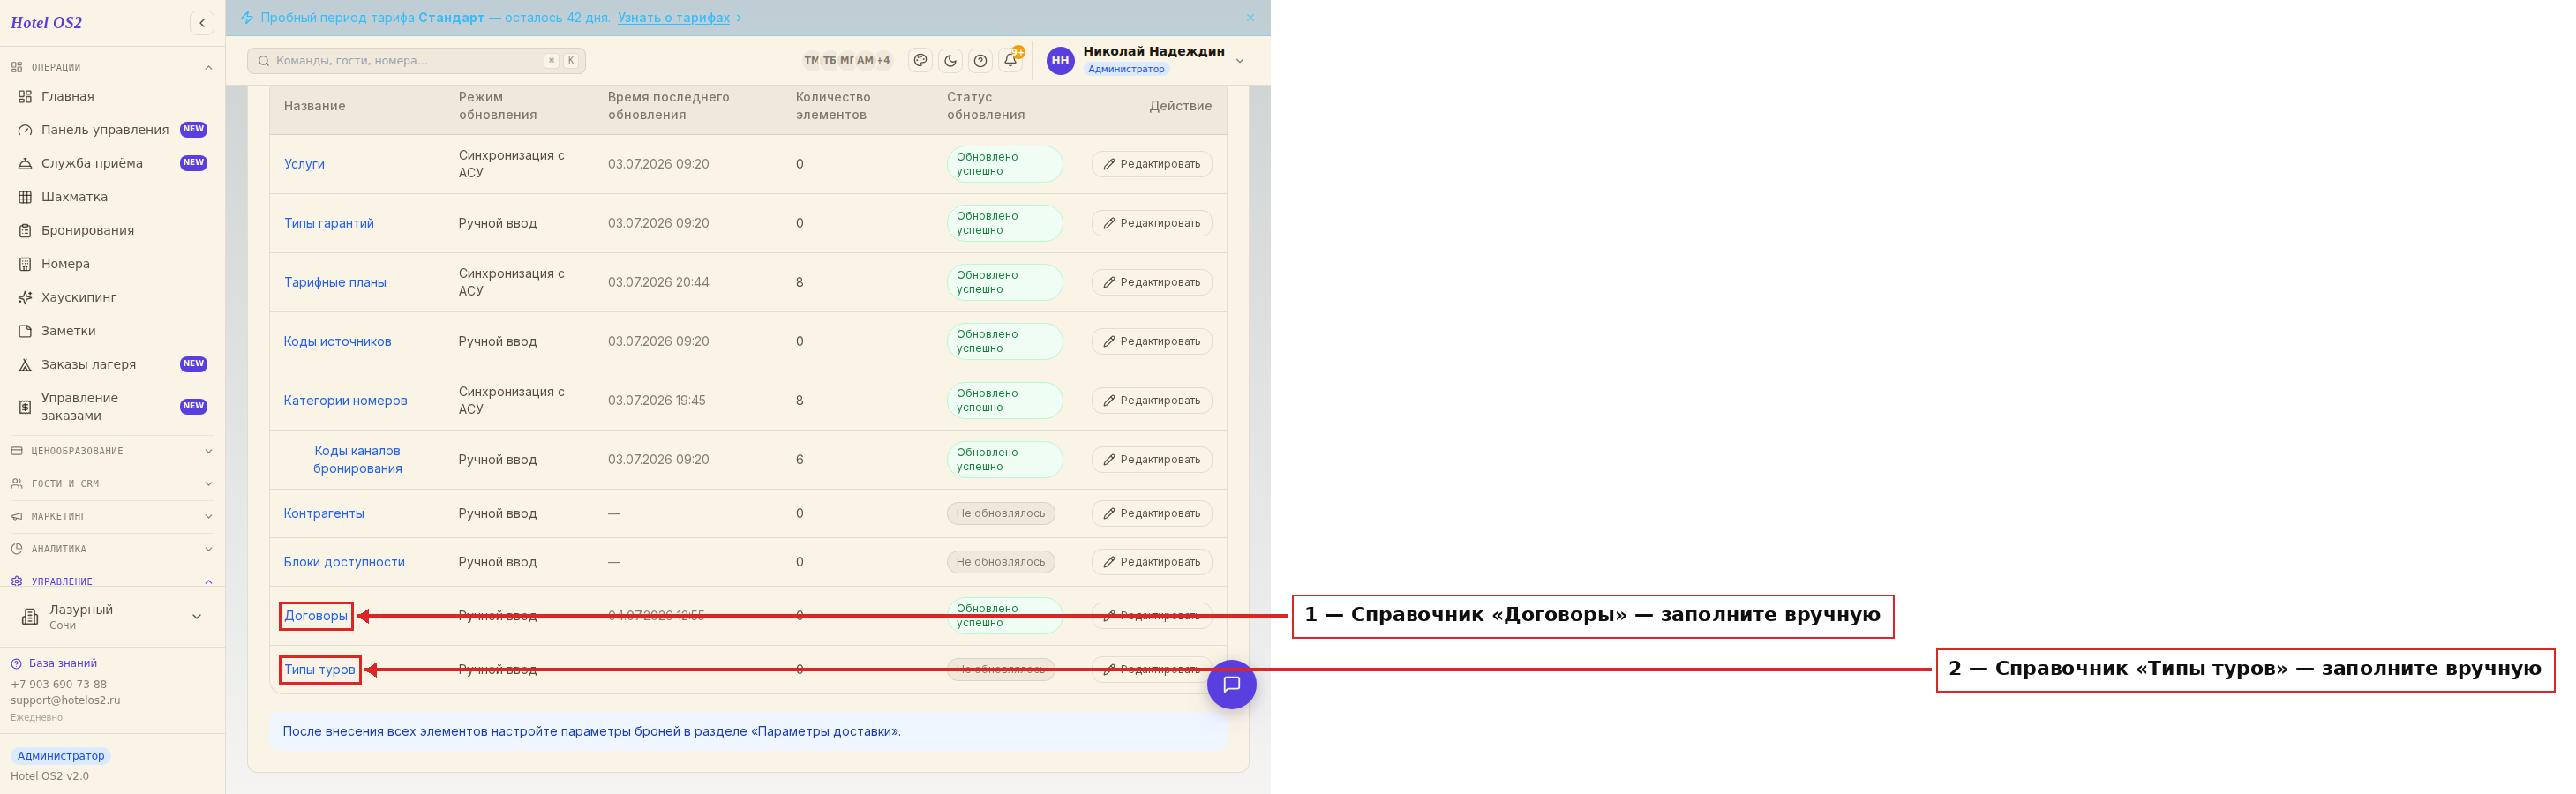
Task: Click the Заметки note icon
Action: point(25,331)
